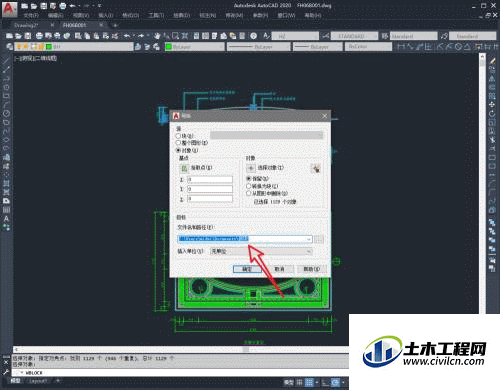Switch to the Layout1 tab
Screen dimensions: 500x390
click(x=39, y=381)
